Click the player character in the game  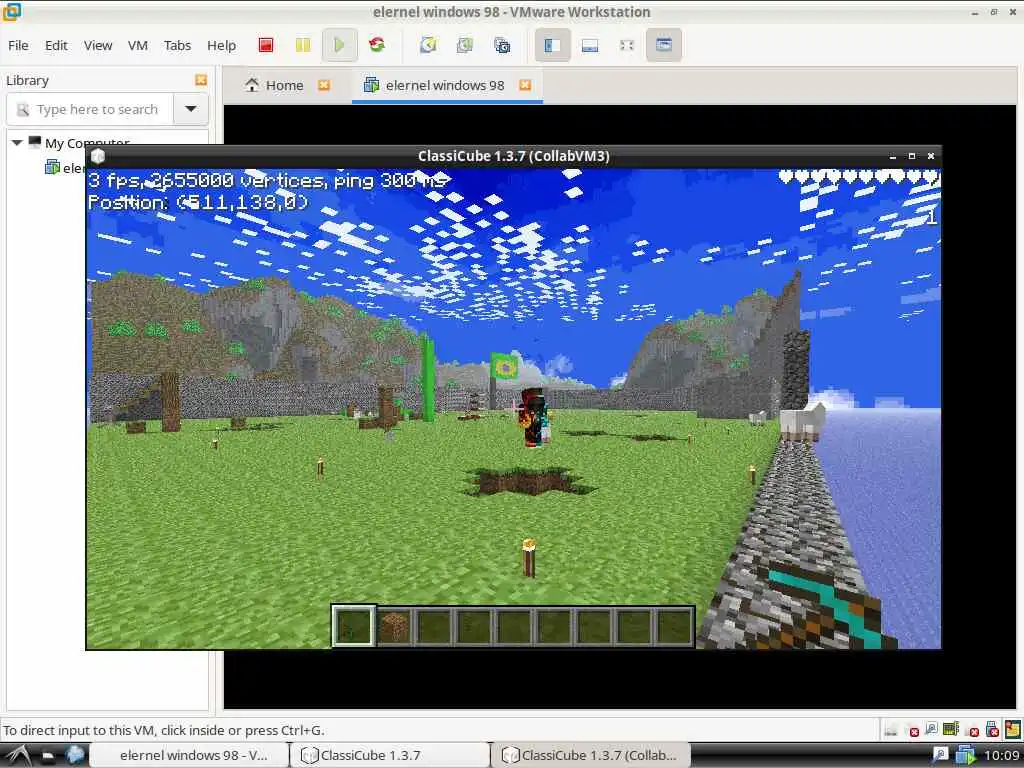tap(534, 417)
